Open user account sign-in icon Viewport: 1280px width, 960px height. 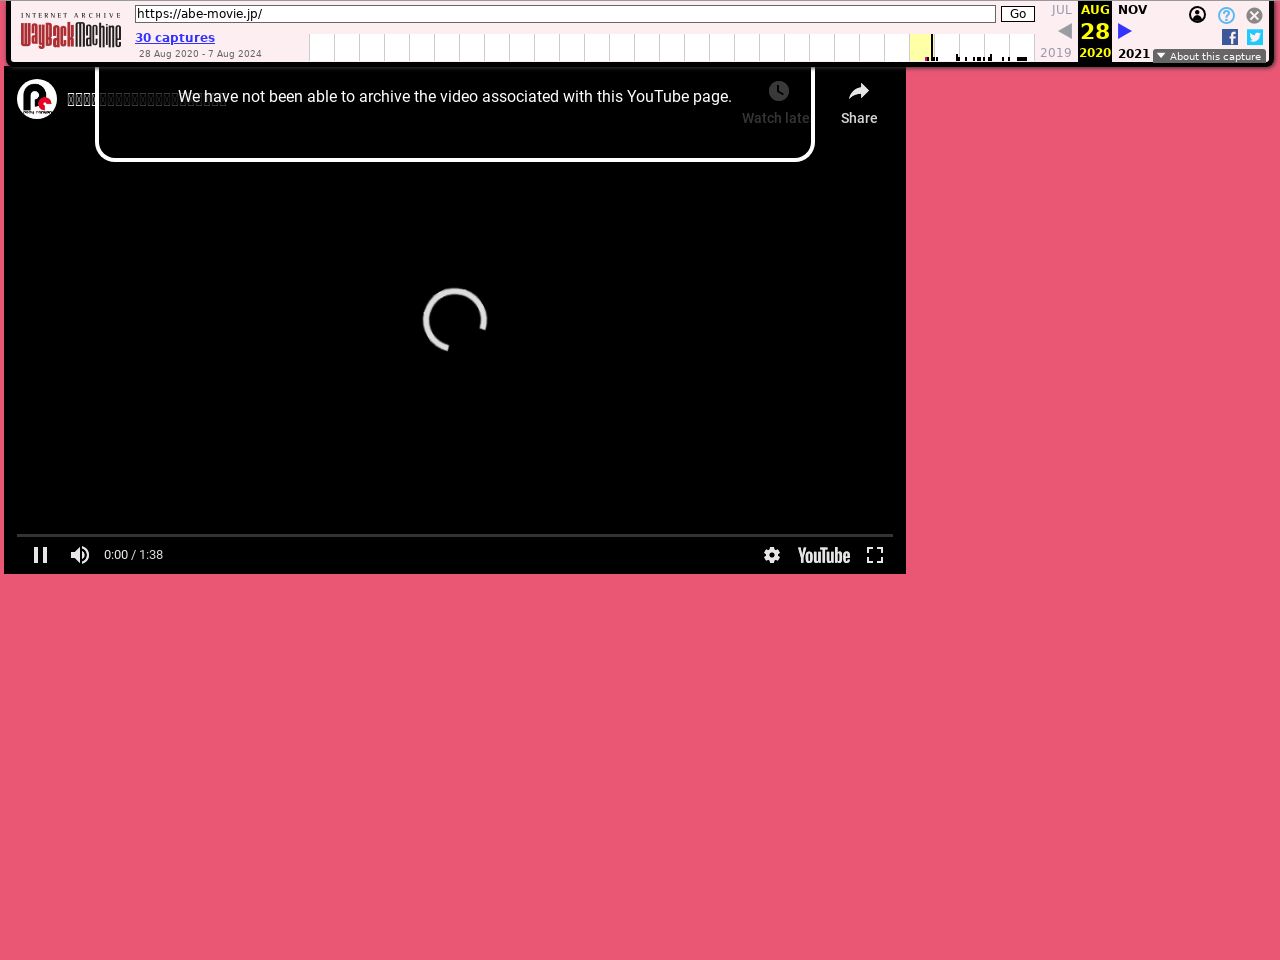pos(1197,14)
